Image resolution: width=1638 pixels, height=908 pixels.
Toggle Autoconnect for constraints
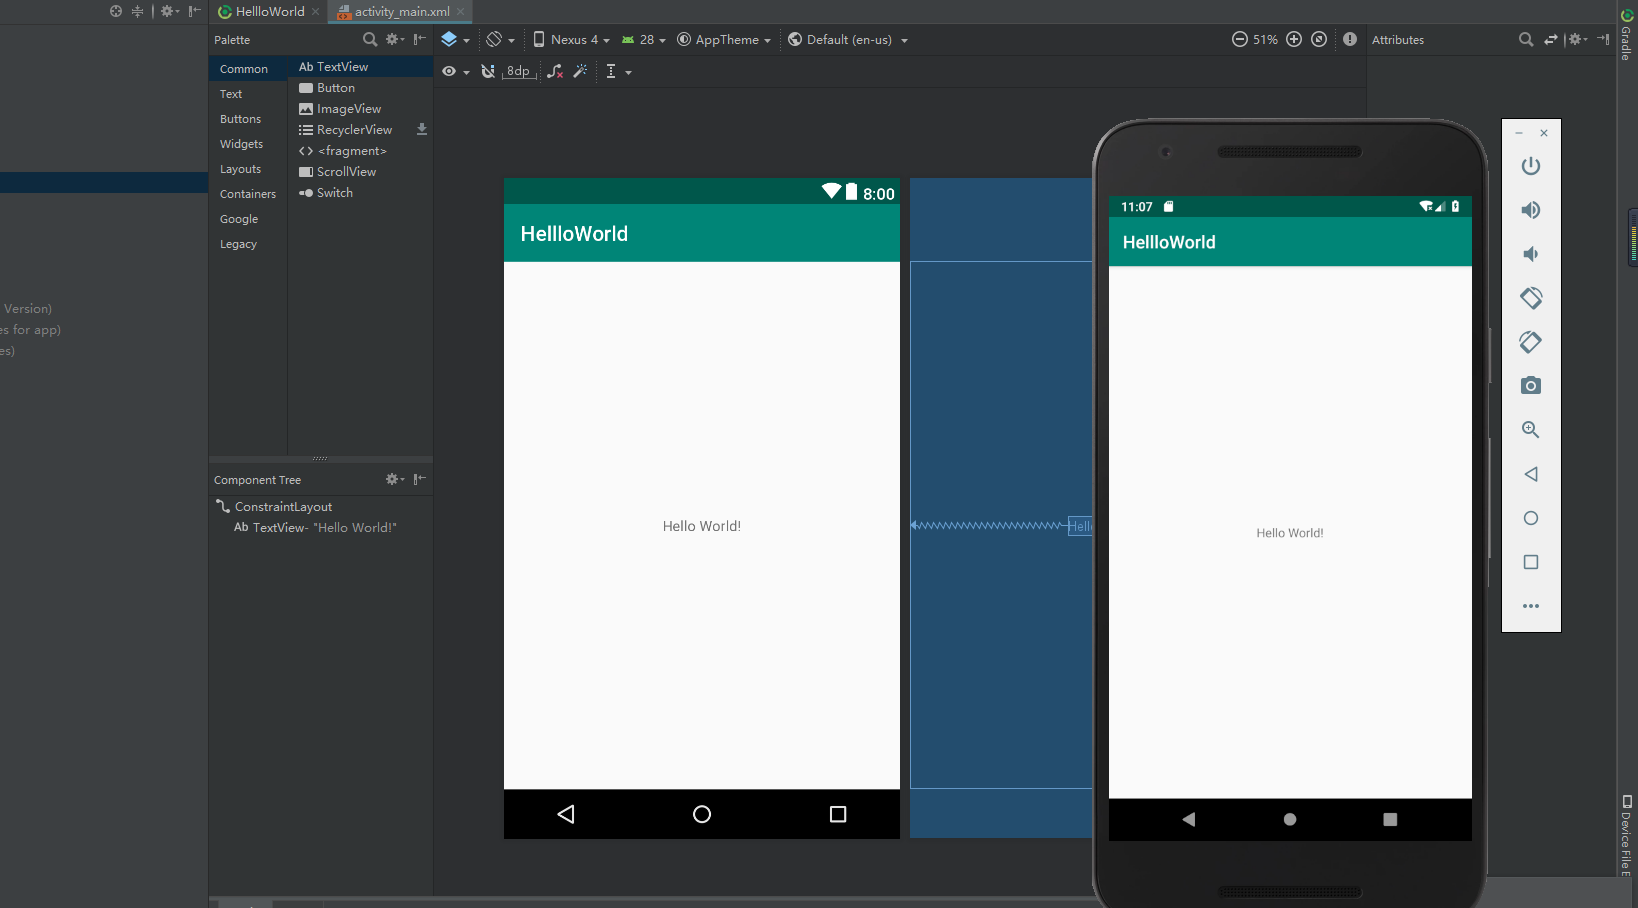tap(488, 71)
